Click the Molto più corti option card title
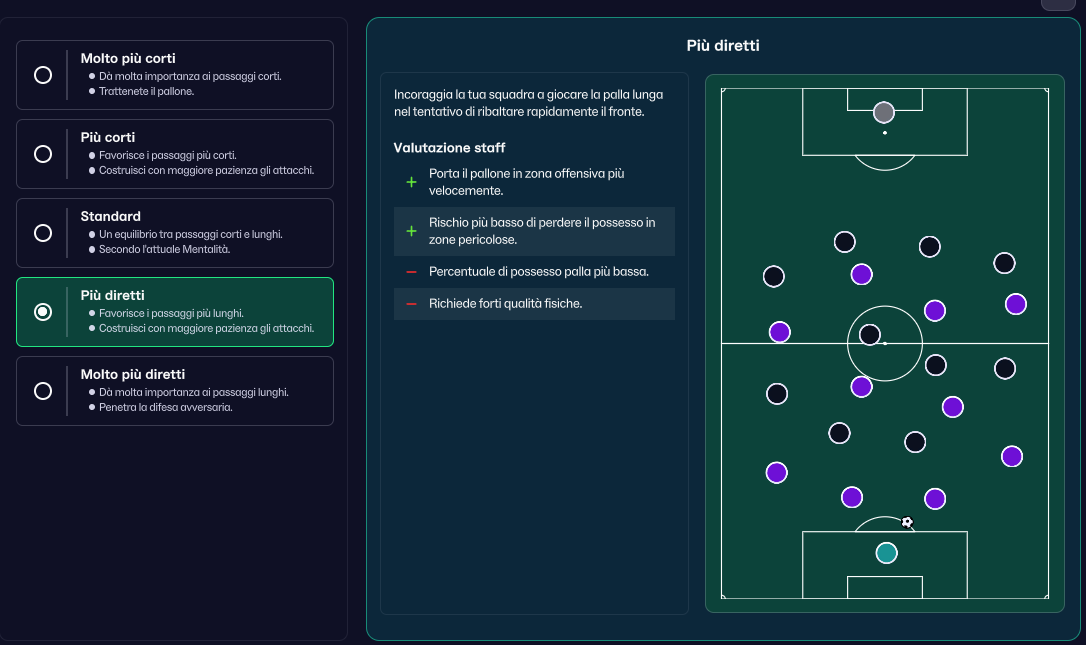Viewport: 1086px width, 645px height. click(128, 58)
